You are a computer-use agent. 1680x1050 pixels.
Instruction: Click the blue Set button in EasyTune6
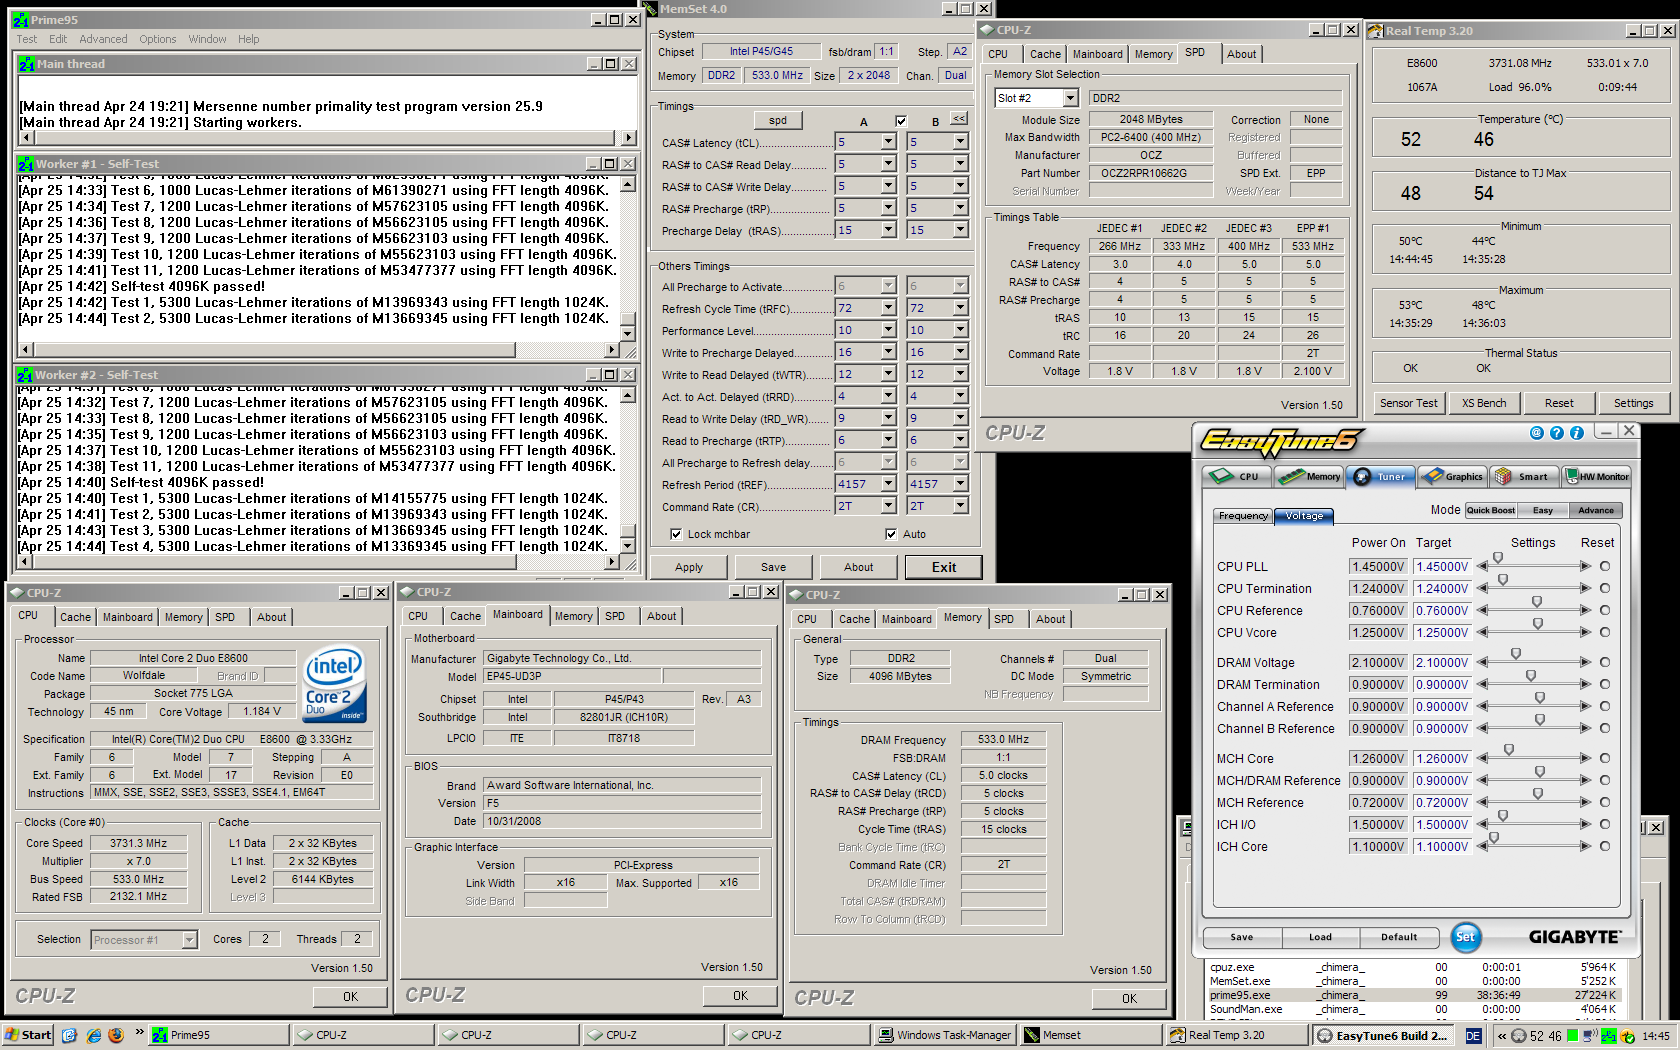pyautogui.click(x=1465, y=937)
